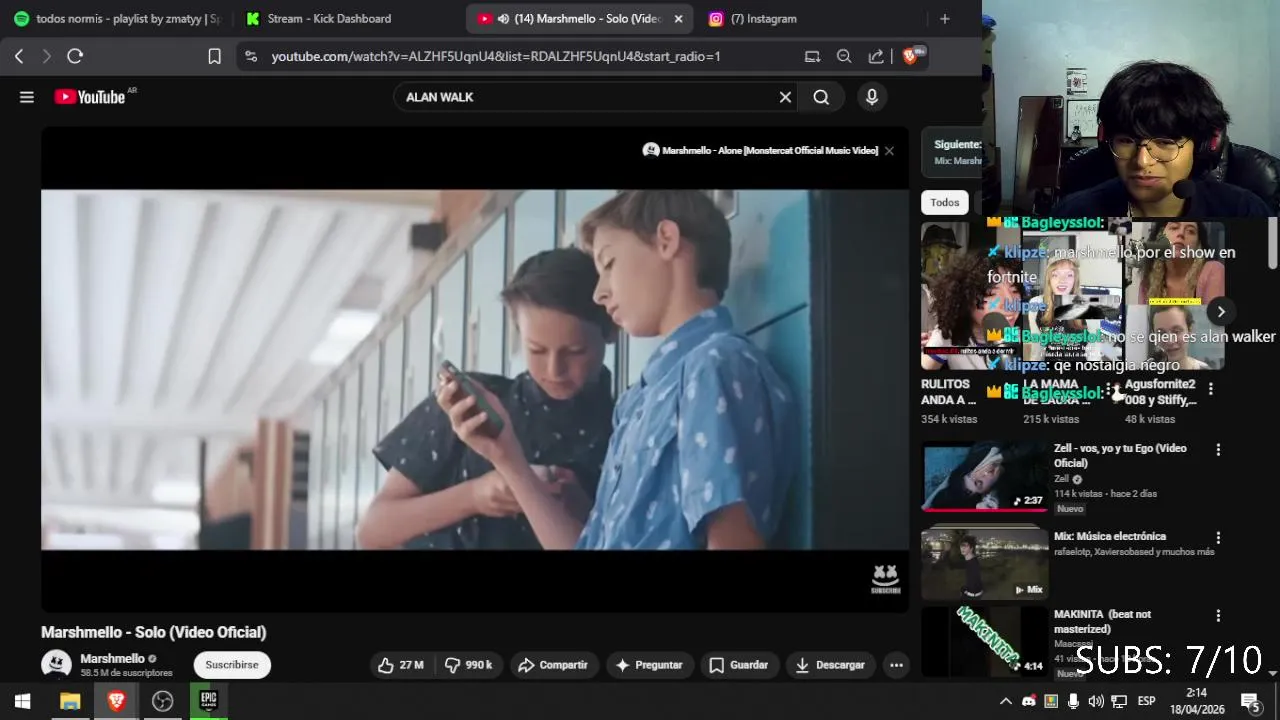Open File Explorer from taskbar
1280x720 pixels.
[70, 701]
